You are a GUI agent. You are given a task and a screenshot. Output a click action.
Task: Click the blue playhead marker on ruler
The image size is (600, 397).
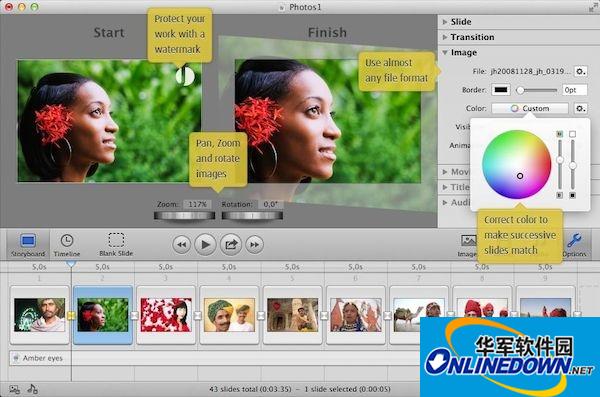71,264
